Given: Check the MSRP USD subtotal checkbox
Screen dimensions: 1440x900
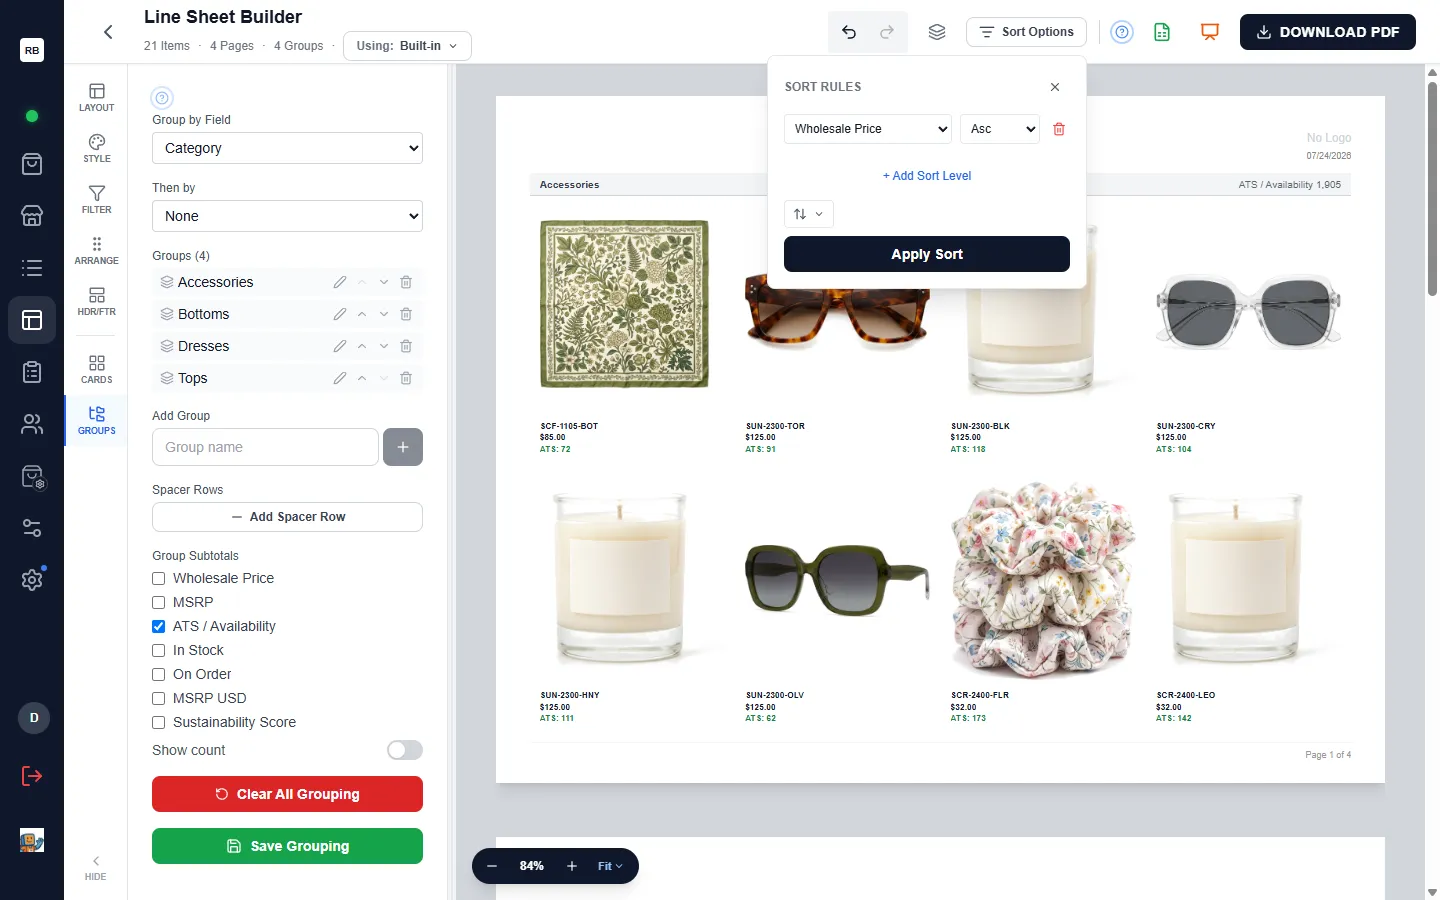Looking at the screenshot, I should coord(158,698).
